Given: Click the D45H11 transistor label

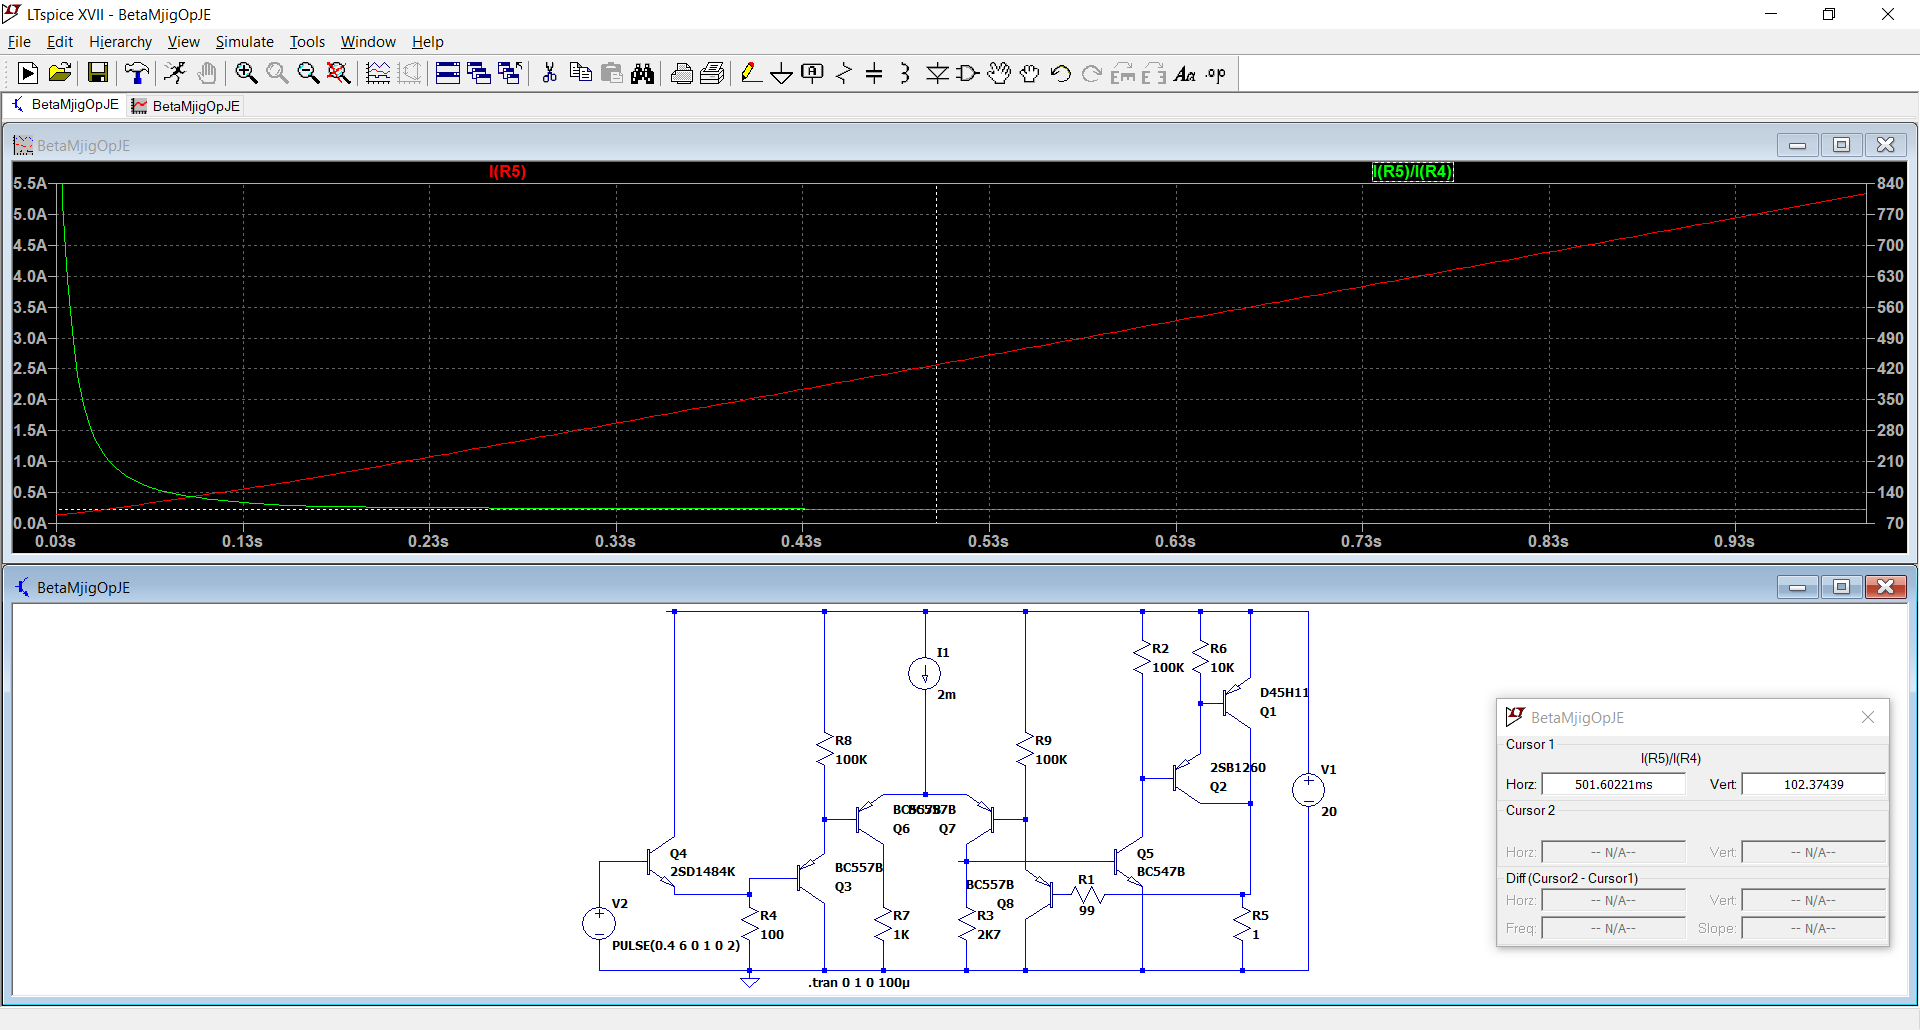Looking at the screenshot, I should 1284,692.
